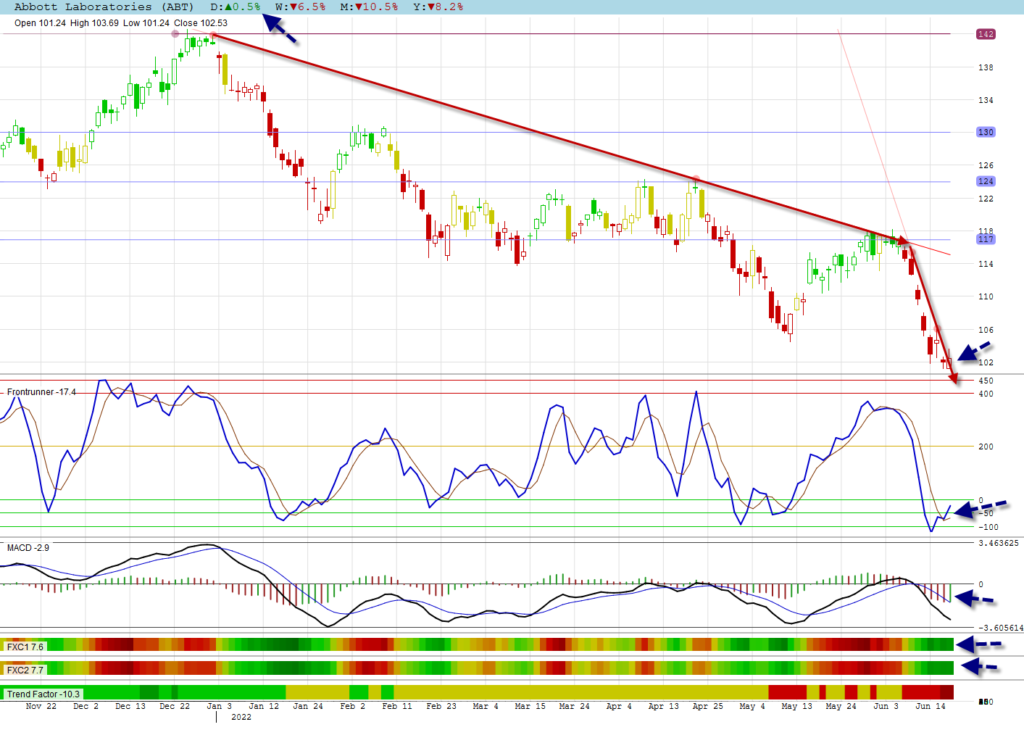Select the daily change D:▲0.5% value
Viewport: 1024px width, 735px height.
[235, 7]
